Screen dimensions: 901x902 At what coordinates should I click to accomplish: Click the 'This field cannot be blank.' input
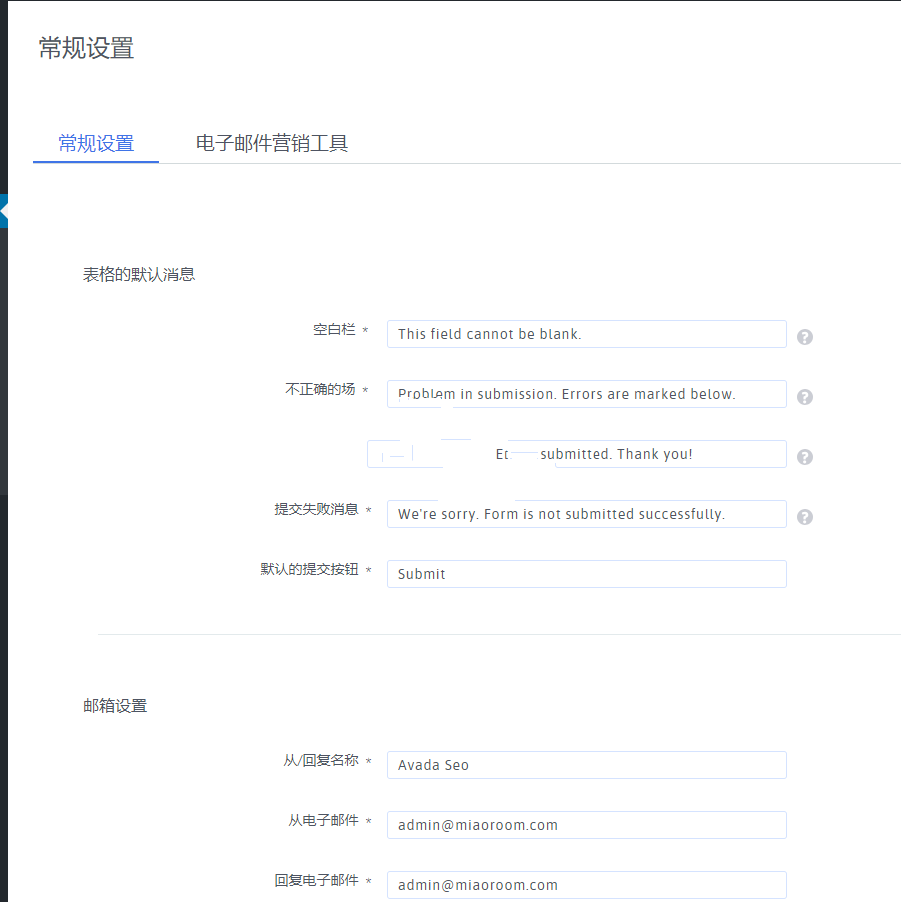coord(586,334)
